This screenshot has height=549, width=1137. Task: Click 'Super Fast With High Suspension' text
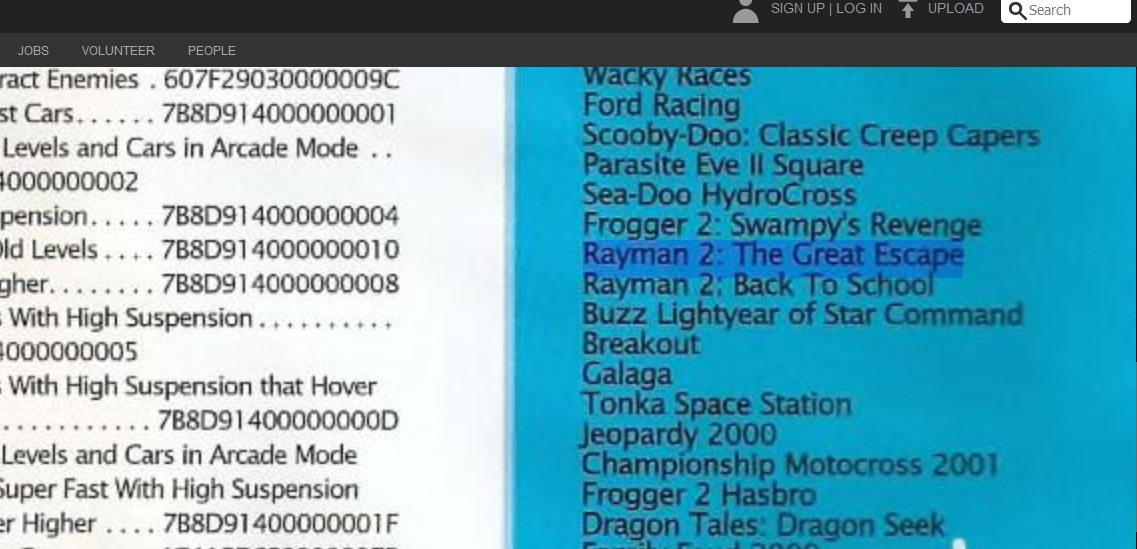coord(178,490)
